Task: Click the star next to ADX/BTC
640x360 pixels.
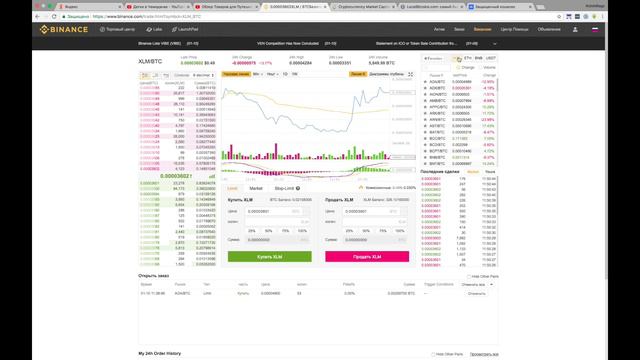Action: (425, 88)
